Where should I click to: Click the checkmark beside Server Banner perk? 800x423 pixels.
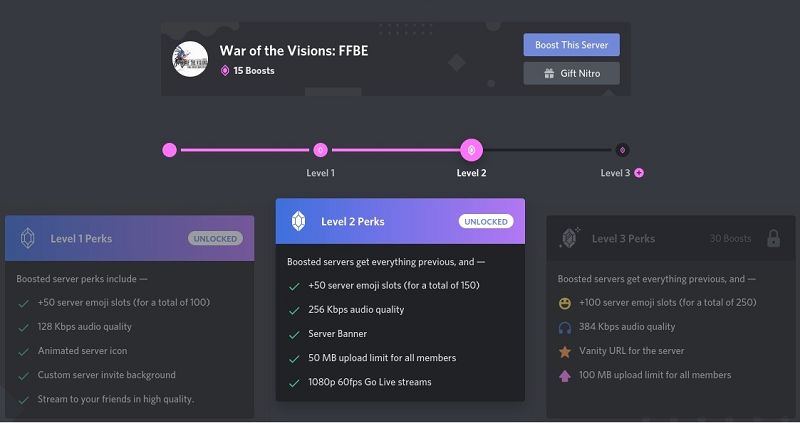(x=294, y=335)
